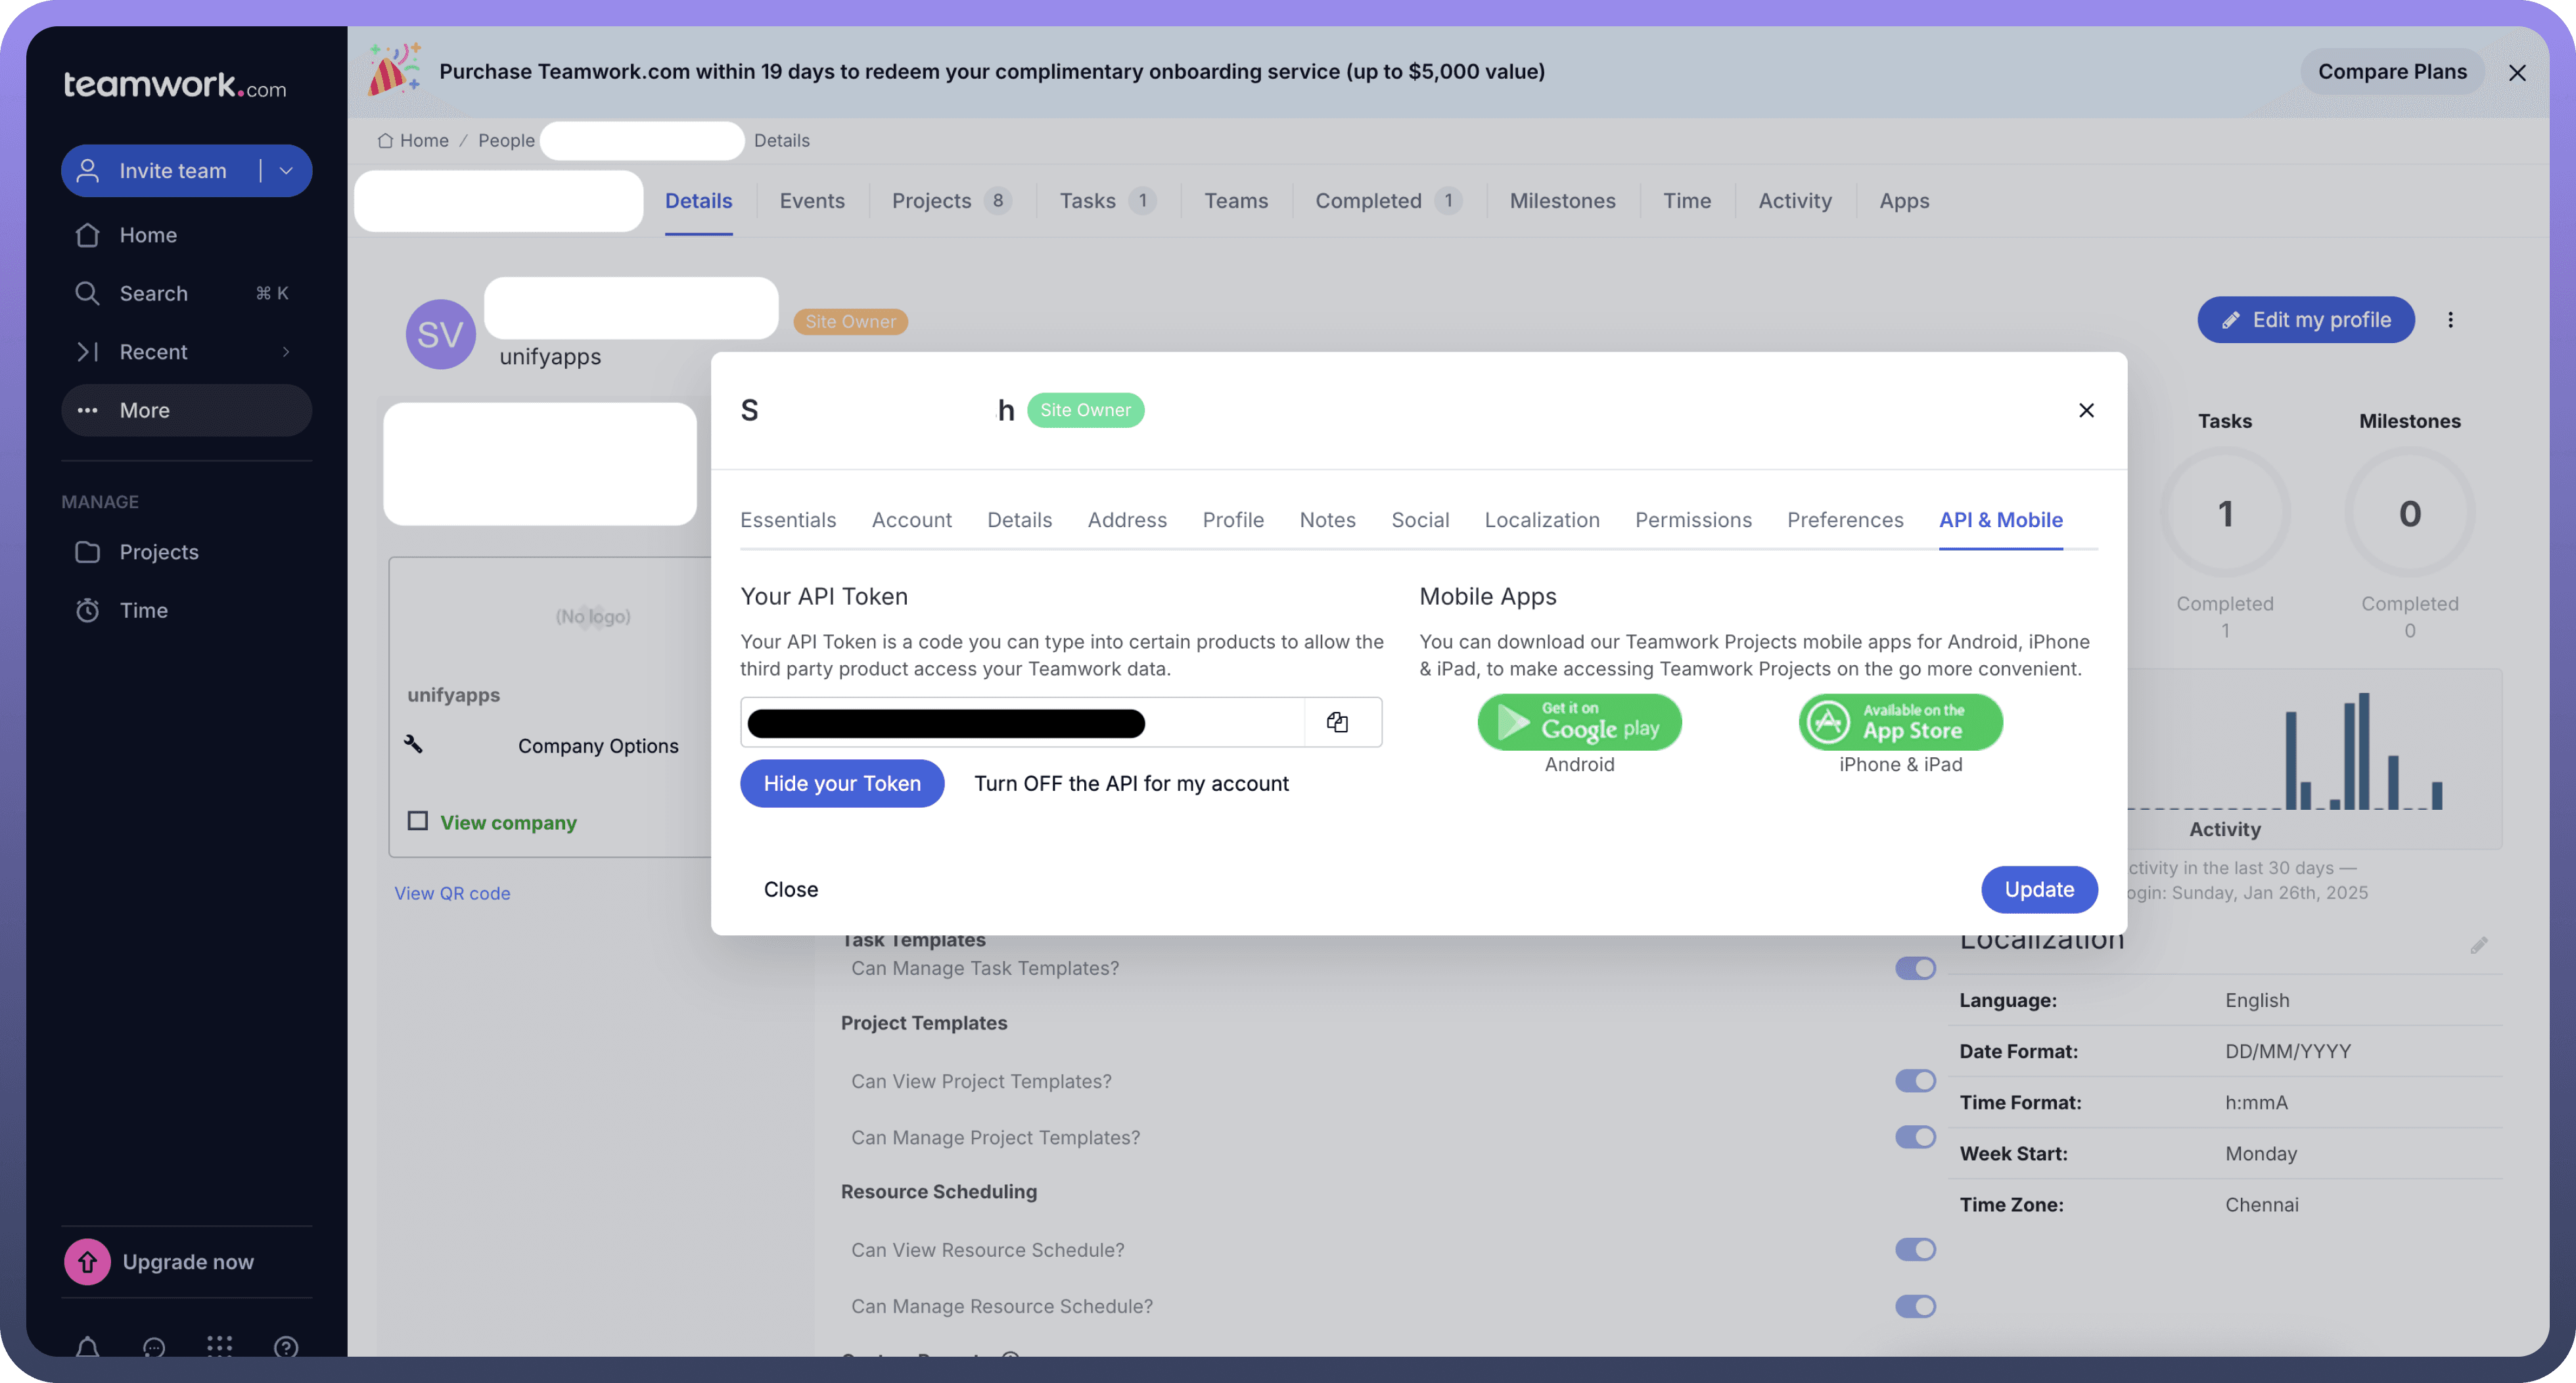Open the Invite team dropdown arrow
2576x1383 pixels.
(x=286, y=171)
